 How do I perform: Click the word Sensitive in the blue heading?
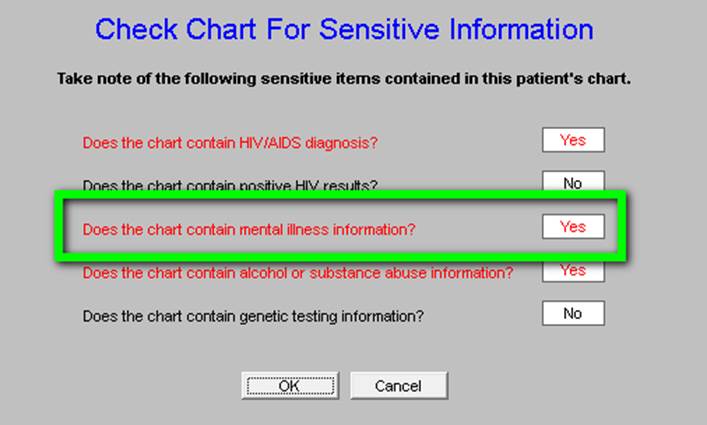tap(379, 29)
